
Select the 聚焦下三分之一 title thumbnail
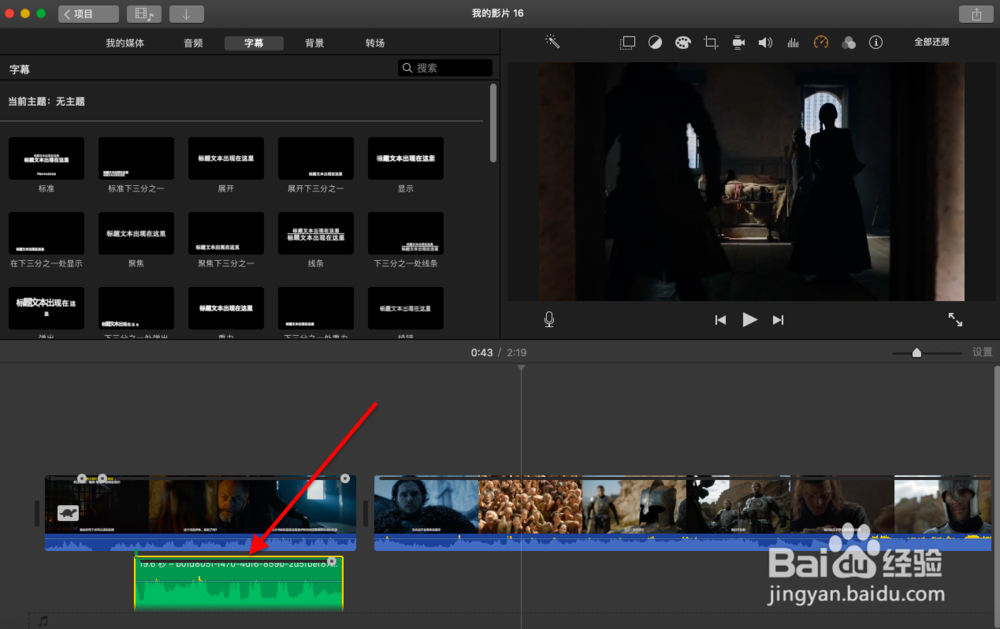(x=226, y=233)
